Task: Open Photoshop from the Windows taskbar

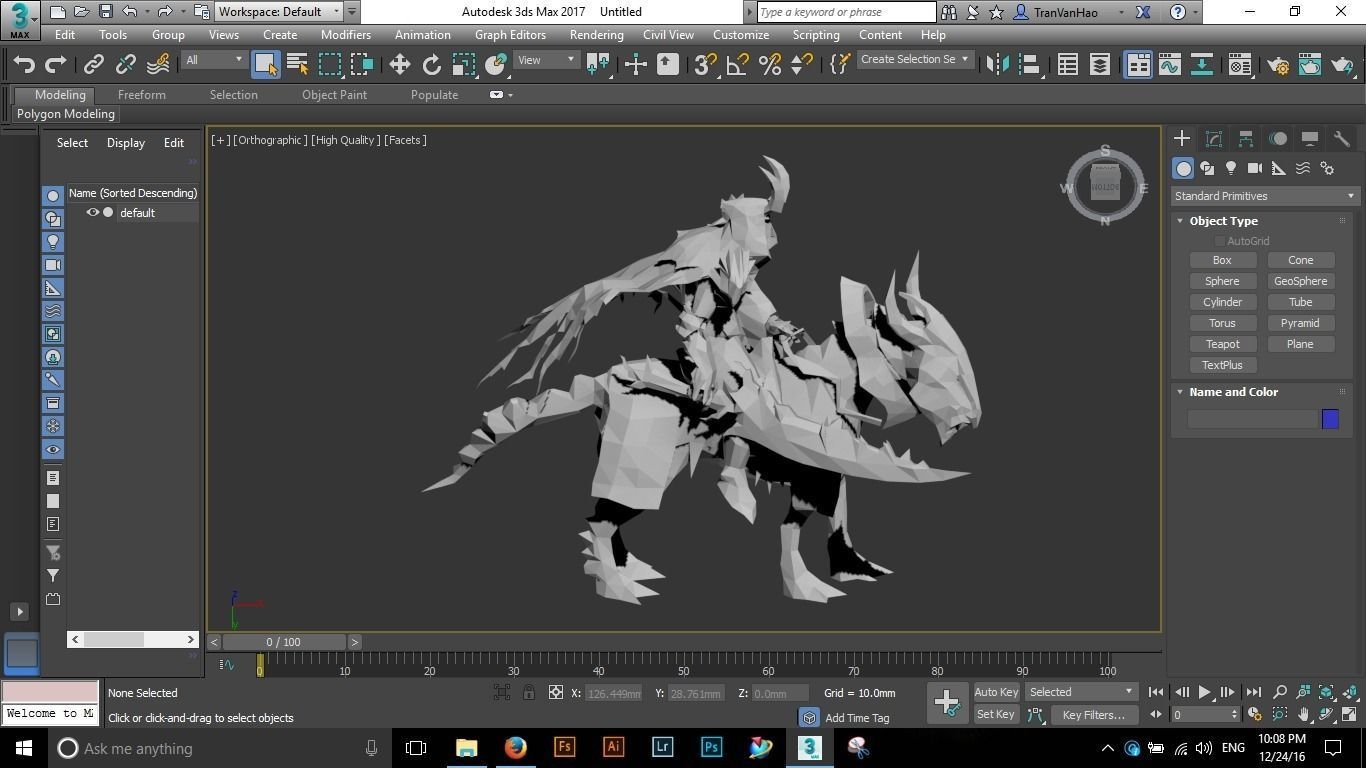Action: click(711, 747)
